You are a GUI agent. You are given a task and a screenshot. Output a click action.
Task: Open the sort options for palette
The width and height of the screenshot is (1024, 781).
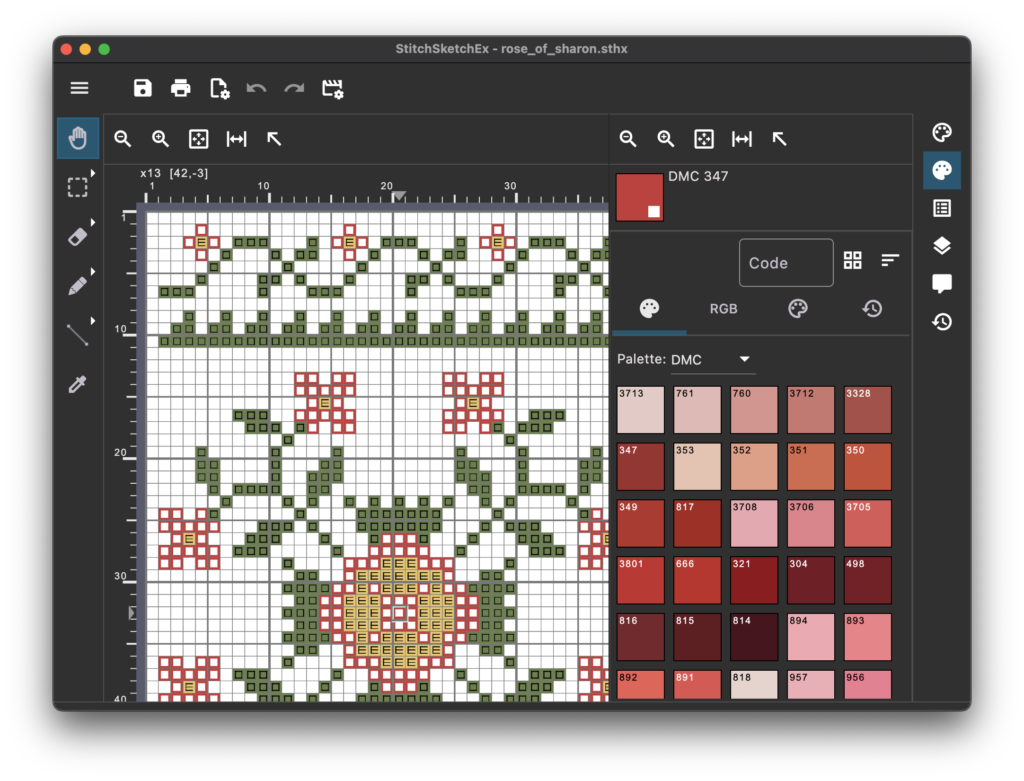click(x=890, y=261)
